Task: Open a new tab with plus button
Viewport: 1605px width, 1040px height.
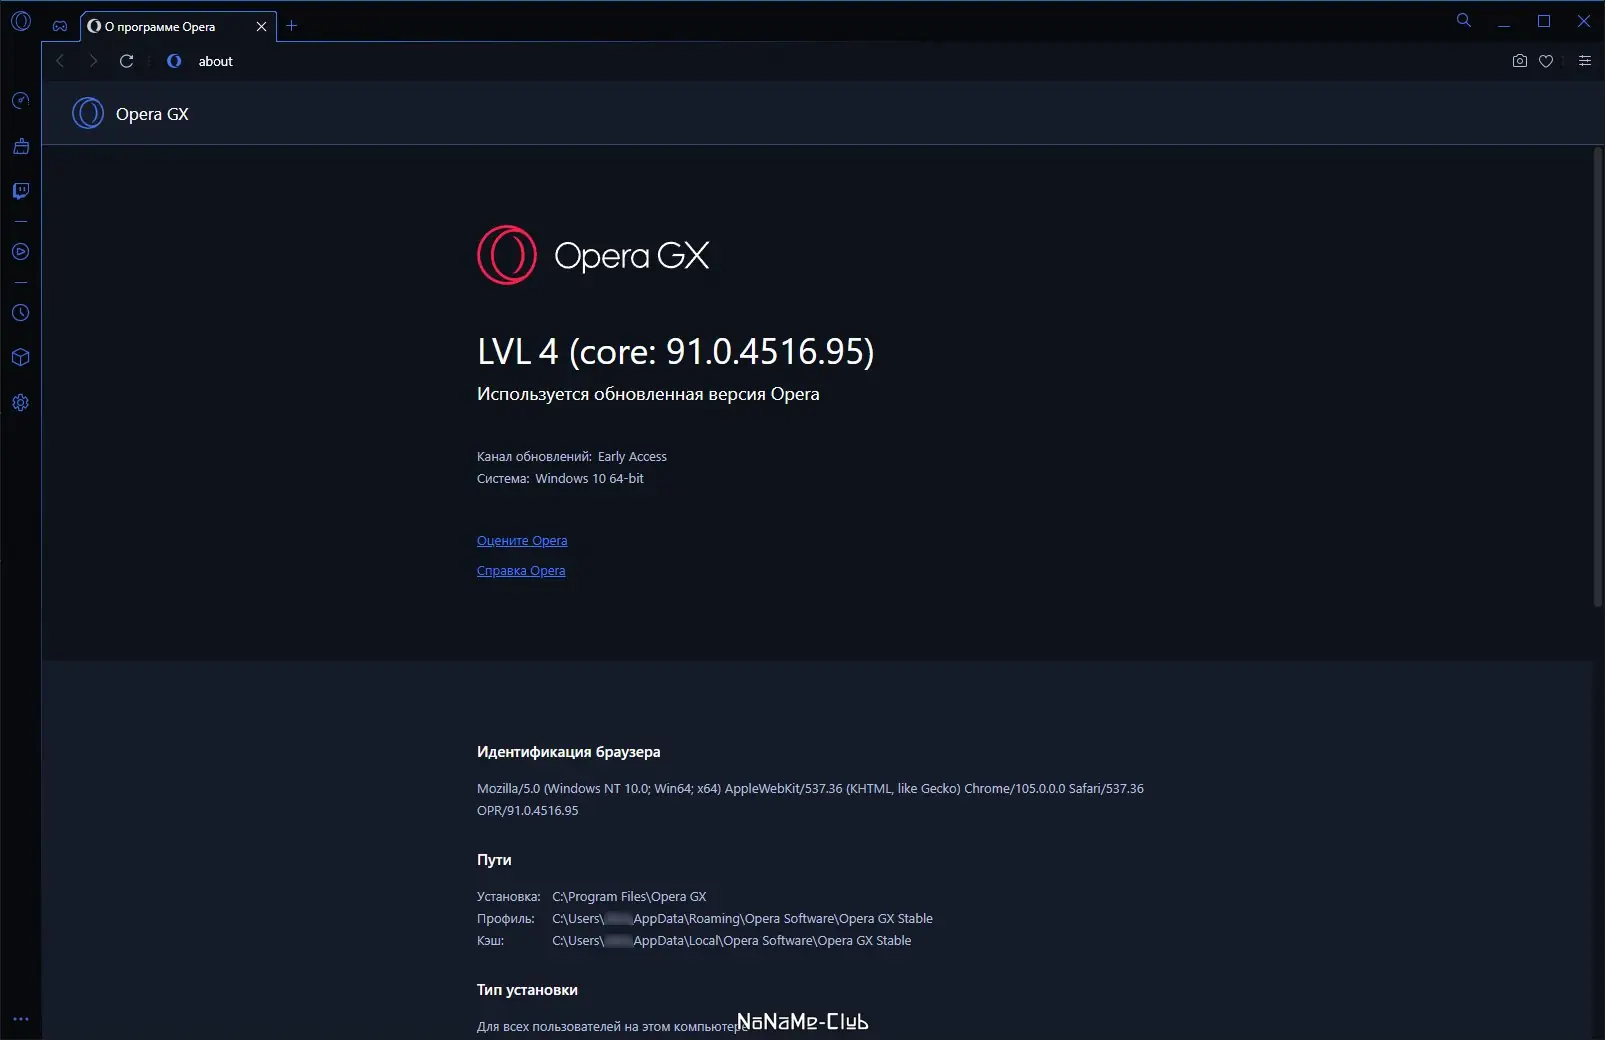Action: click(292, 26)
